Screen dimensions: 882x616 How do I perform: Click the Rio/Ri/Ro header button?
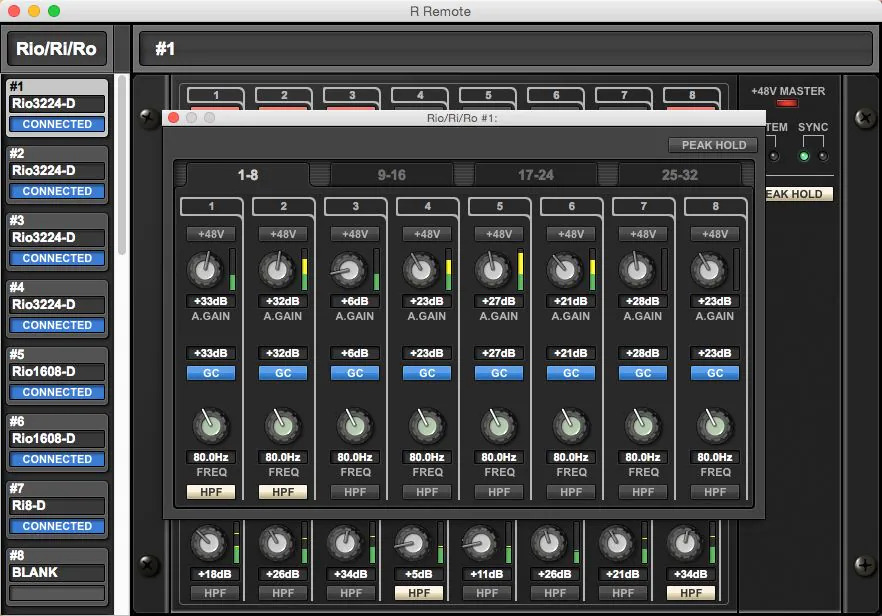coord(57,48)
